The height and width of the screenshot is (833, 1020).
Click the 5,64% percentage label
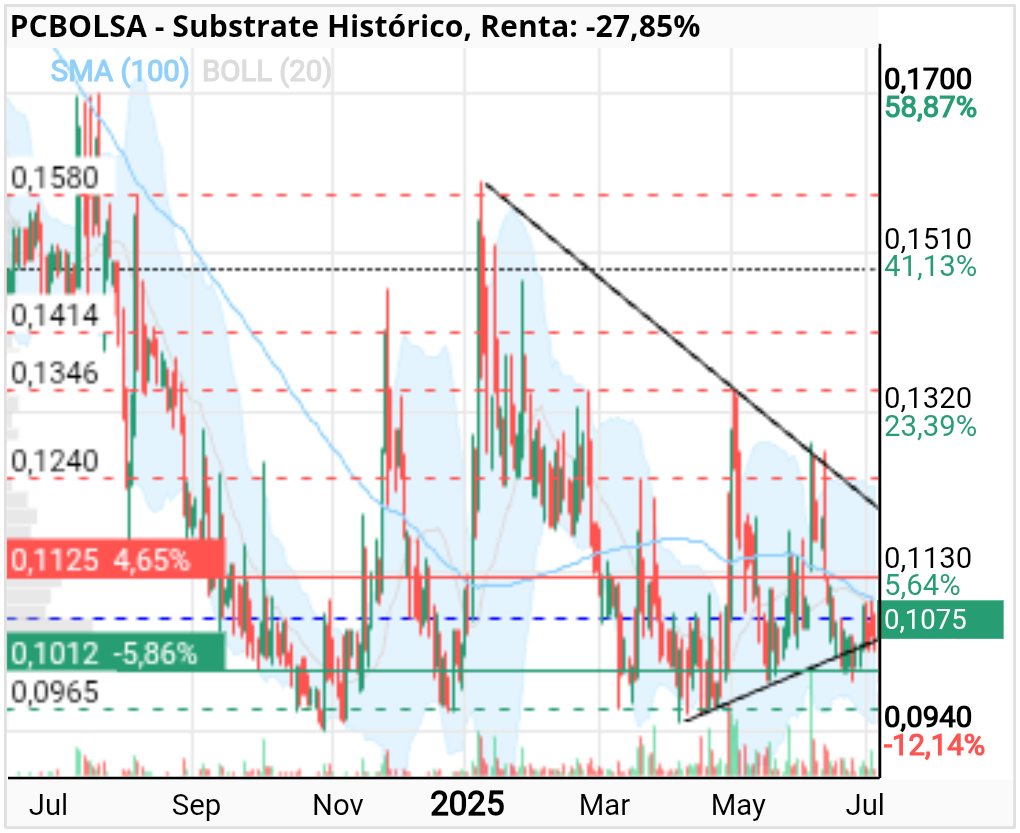point(922,586)
